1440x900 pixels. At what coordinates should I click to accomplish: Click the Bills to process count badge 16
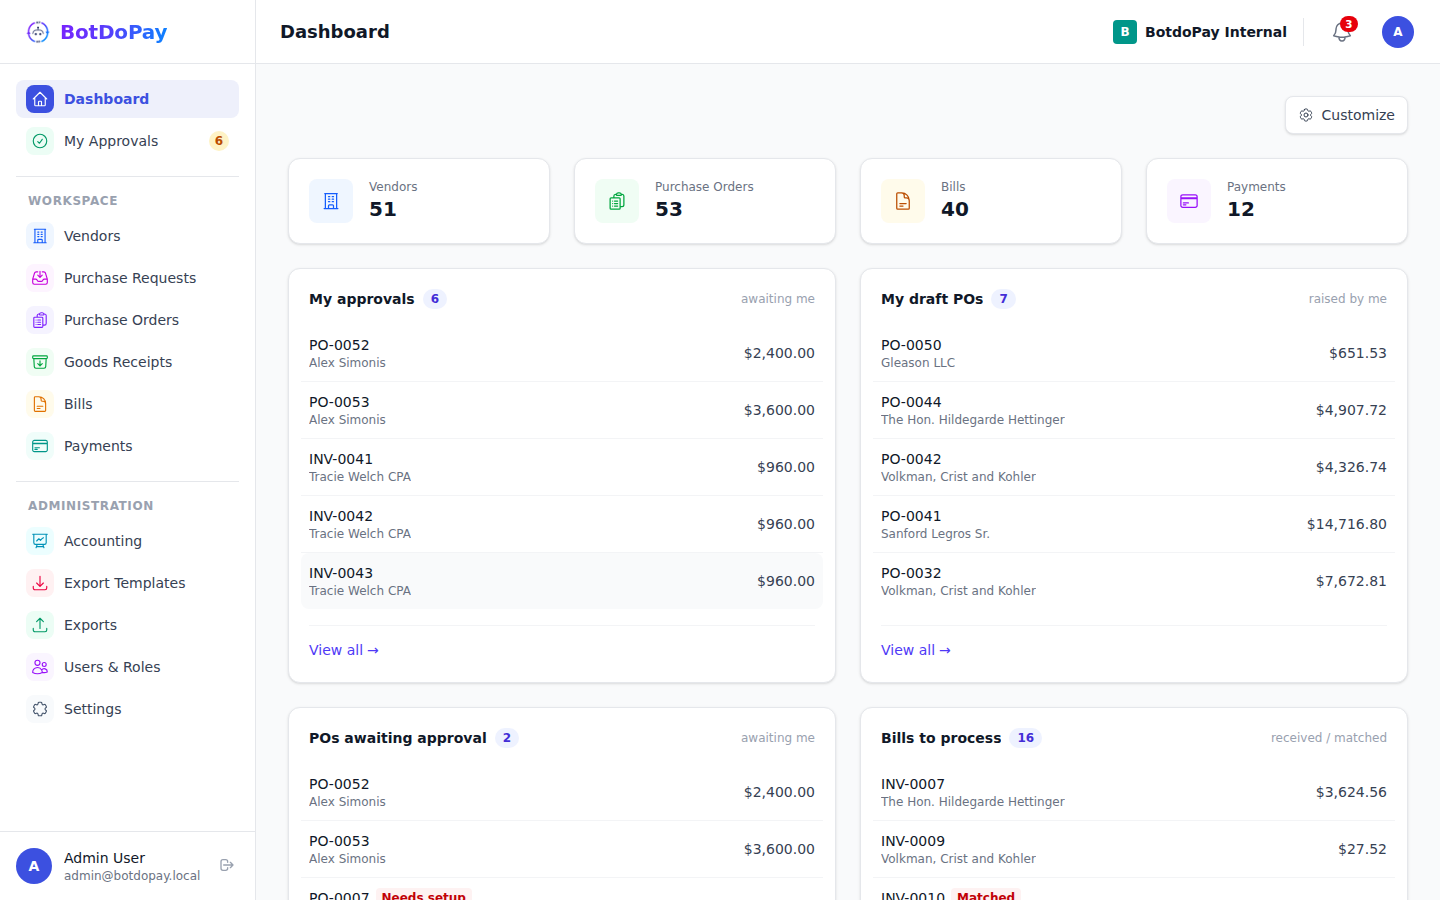click(x=1026, y=738)
